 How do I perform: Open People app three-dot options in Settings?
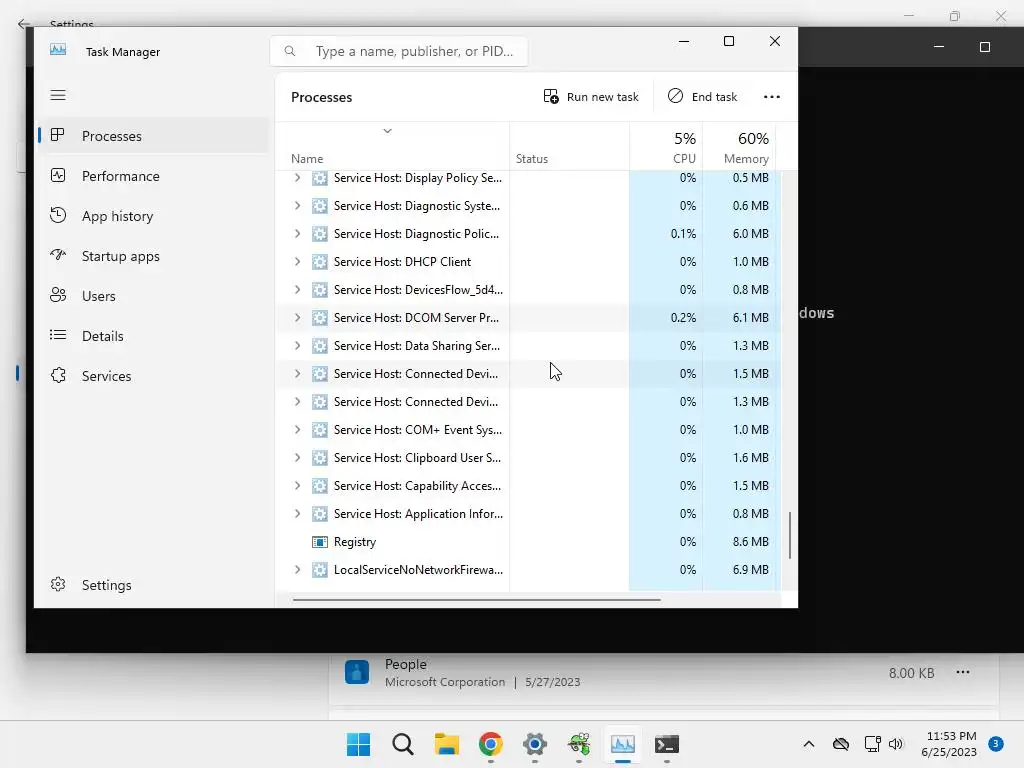coord(963,672)
